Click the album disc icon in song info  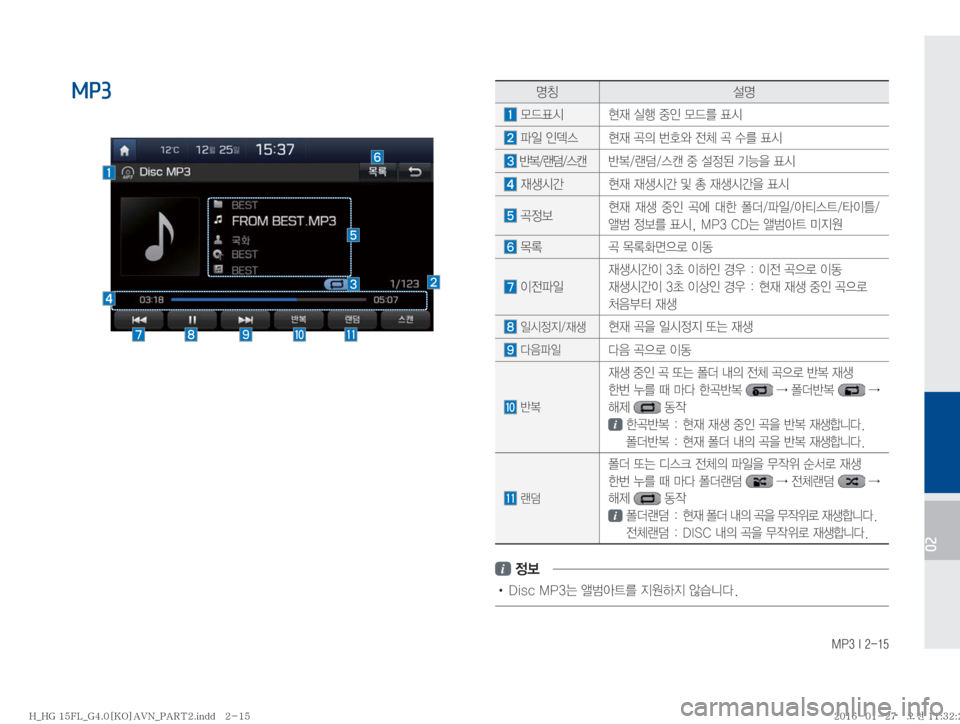tap(219, 255)
